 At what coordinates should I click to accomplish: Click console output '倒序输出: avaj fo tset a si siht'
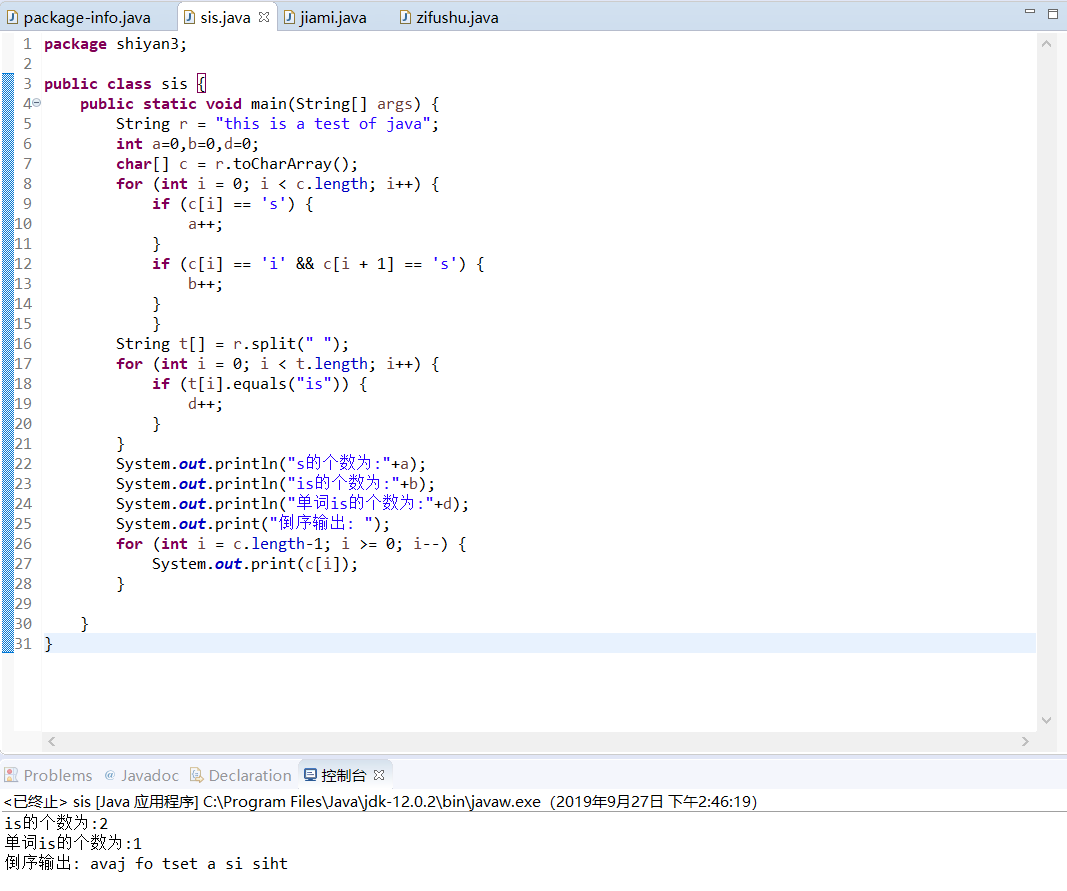pyautogui.click(x=146, y=864)
